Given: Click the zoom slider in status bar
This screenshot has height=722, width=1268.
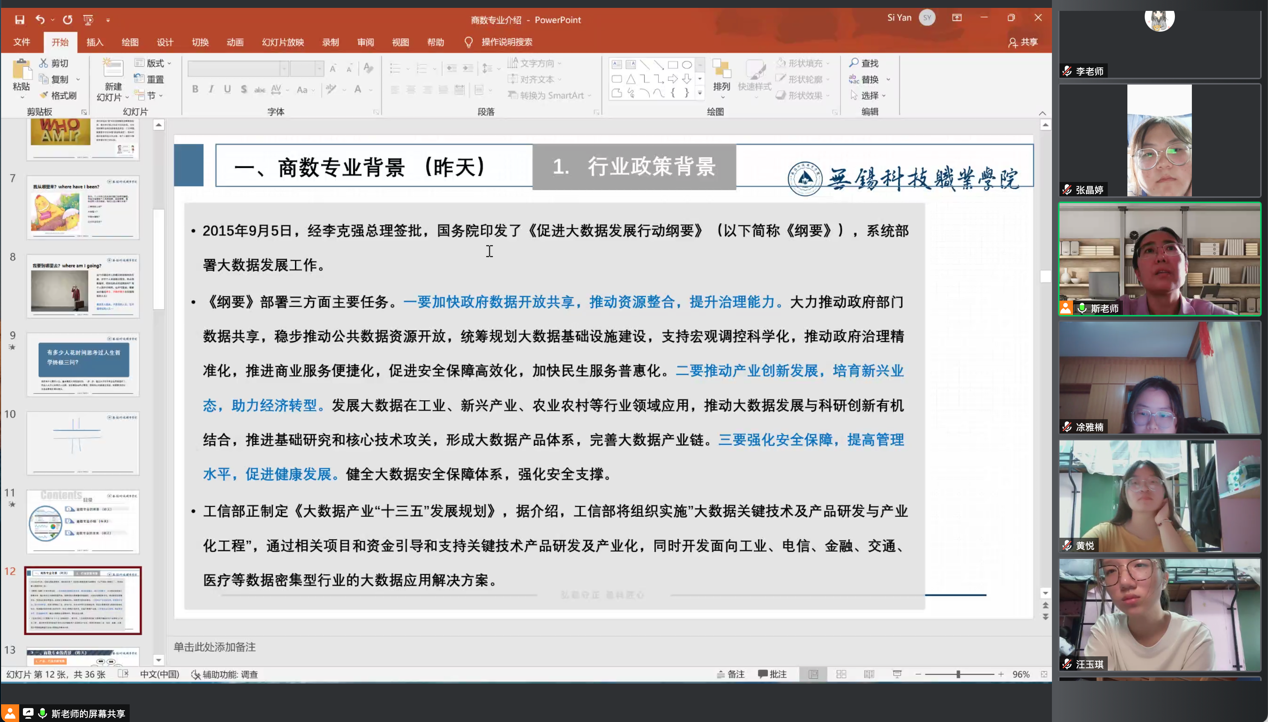Looking at the screenshot, I should pyautogui.click(x=958, y=675).
